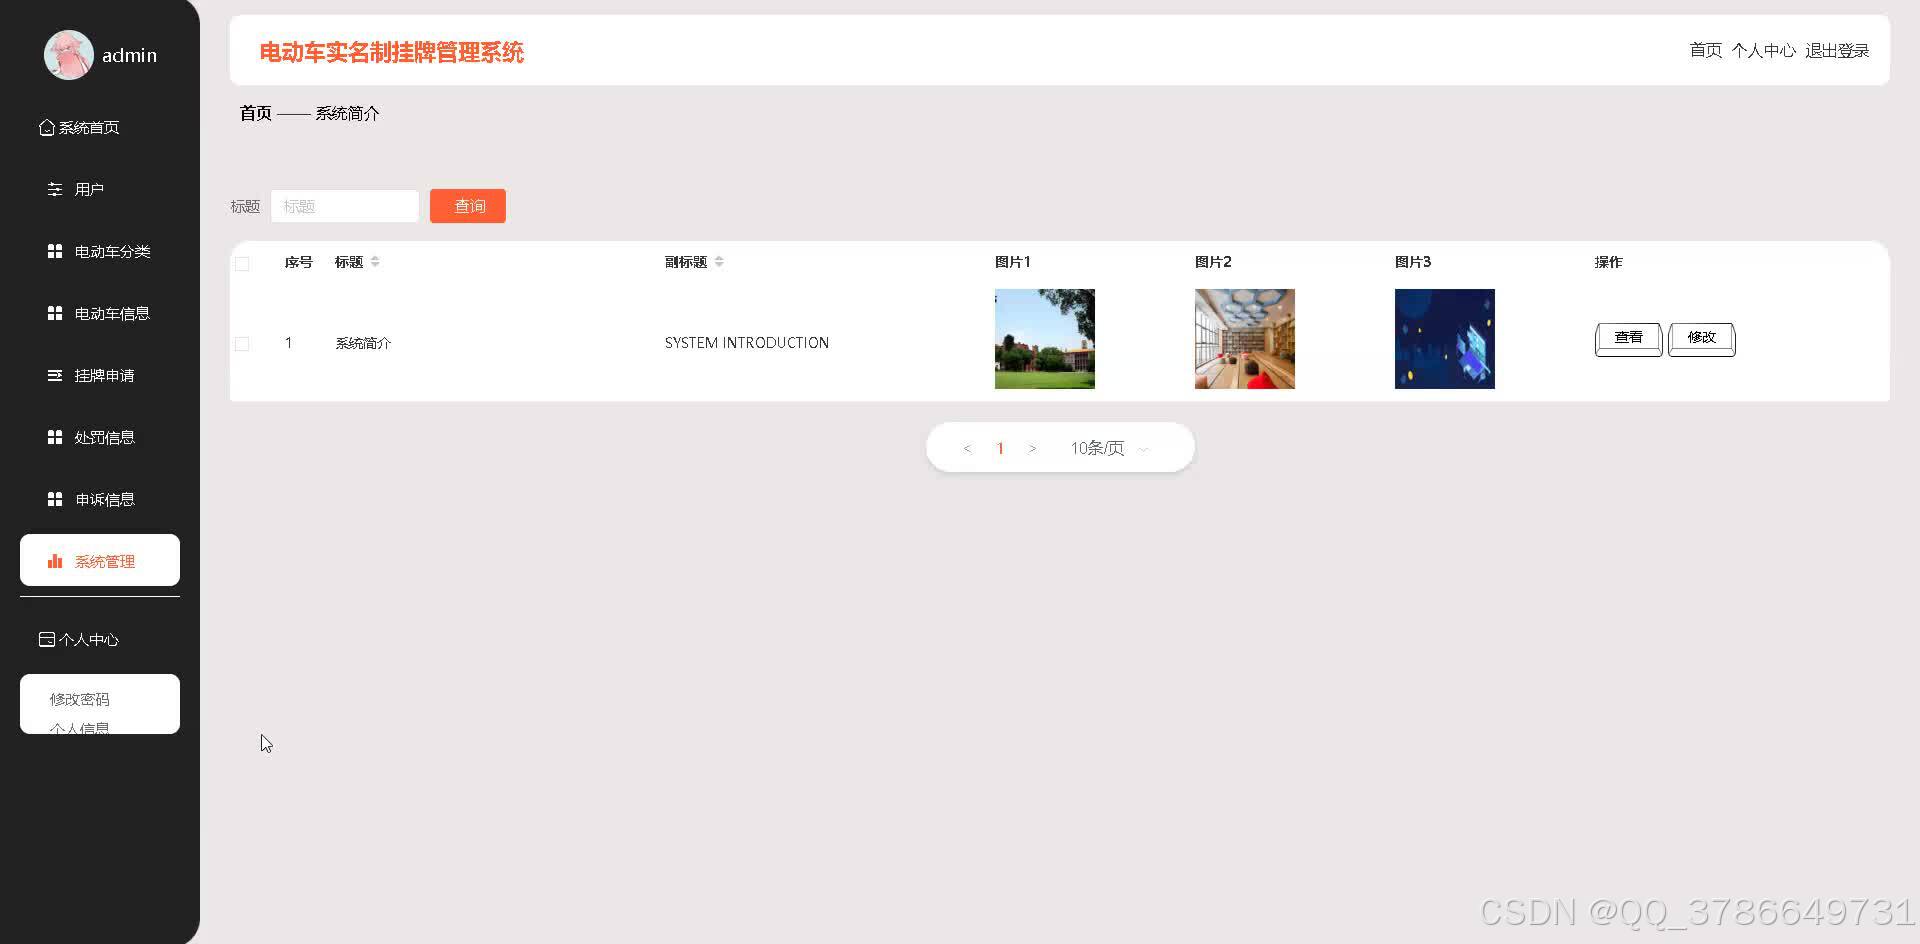Open 图片1 campus photo thumbnail
The width and height of the screenshot is (1920, 944).
pyautogui.click(x=1044, y=338)
